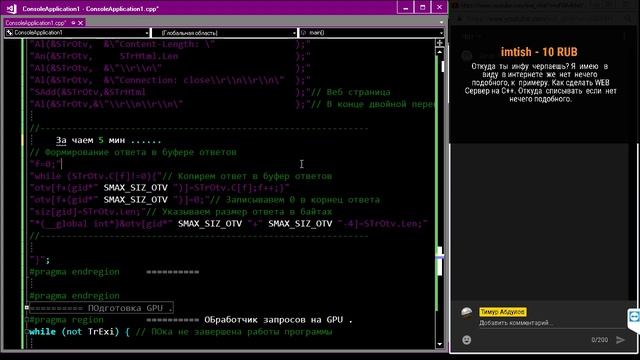Open the emoji picker in chat

point(467,340)
